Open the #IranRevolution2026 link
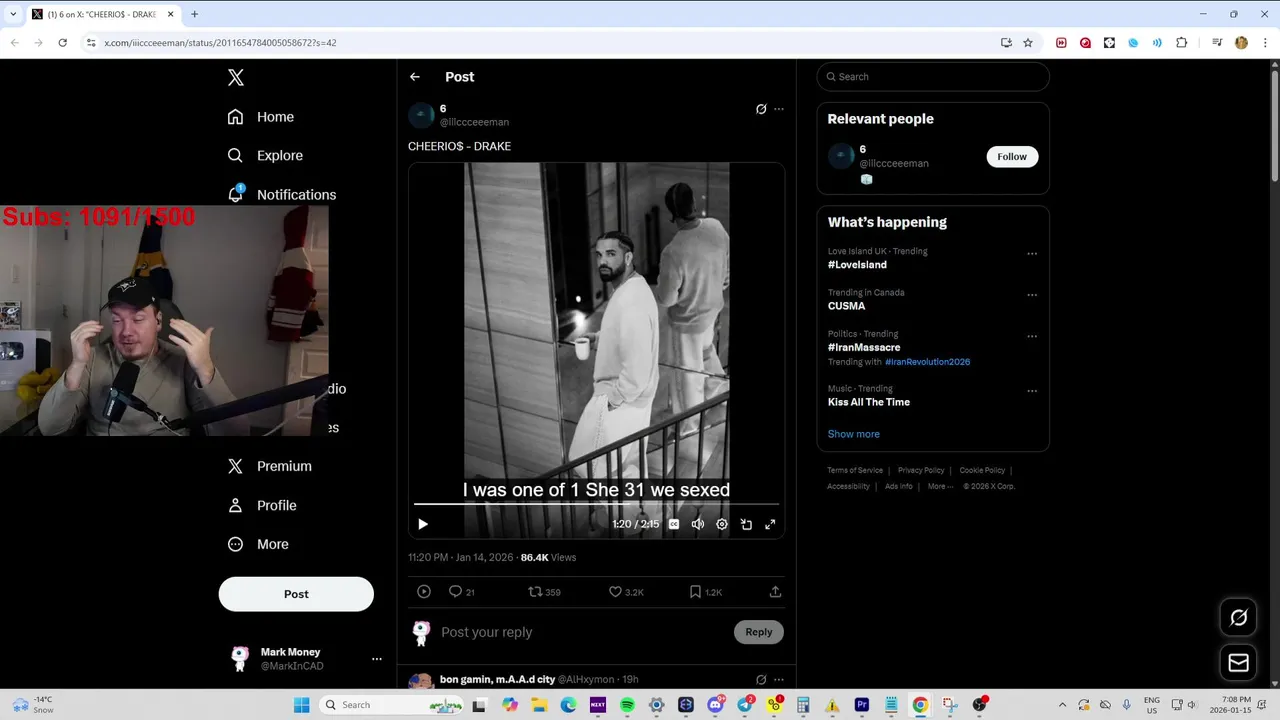This screenshot has height=720, width=1280. [927, 362]
